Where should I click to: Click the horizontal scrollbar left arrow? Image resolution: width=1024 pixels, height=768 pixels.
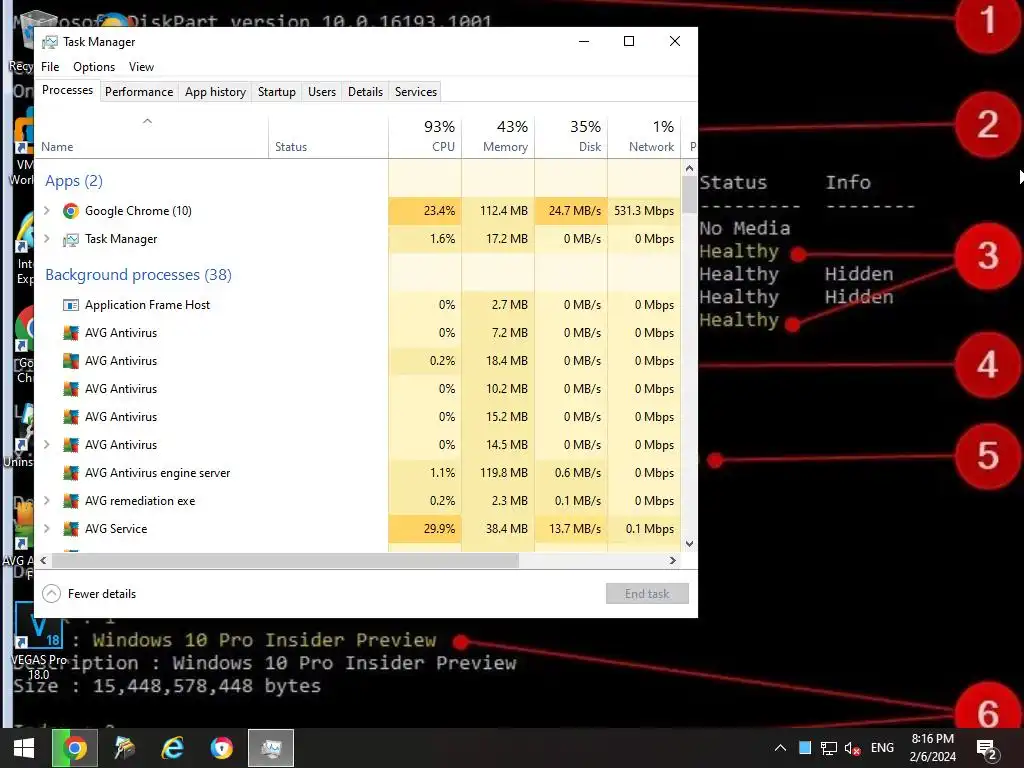click(43, 560)
